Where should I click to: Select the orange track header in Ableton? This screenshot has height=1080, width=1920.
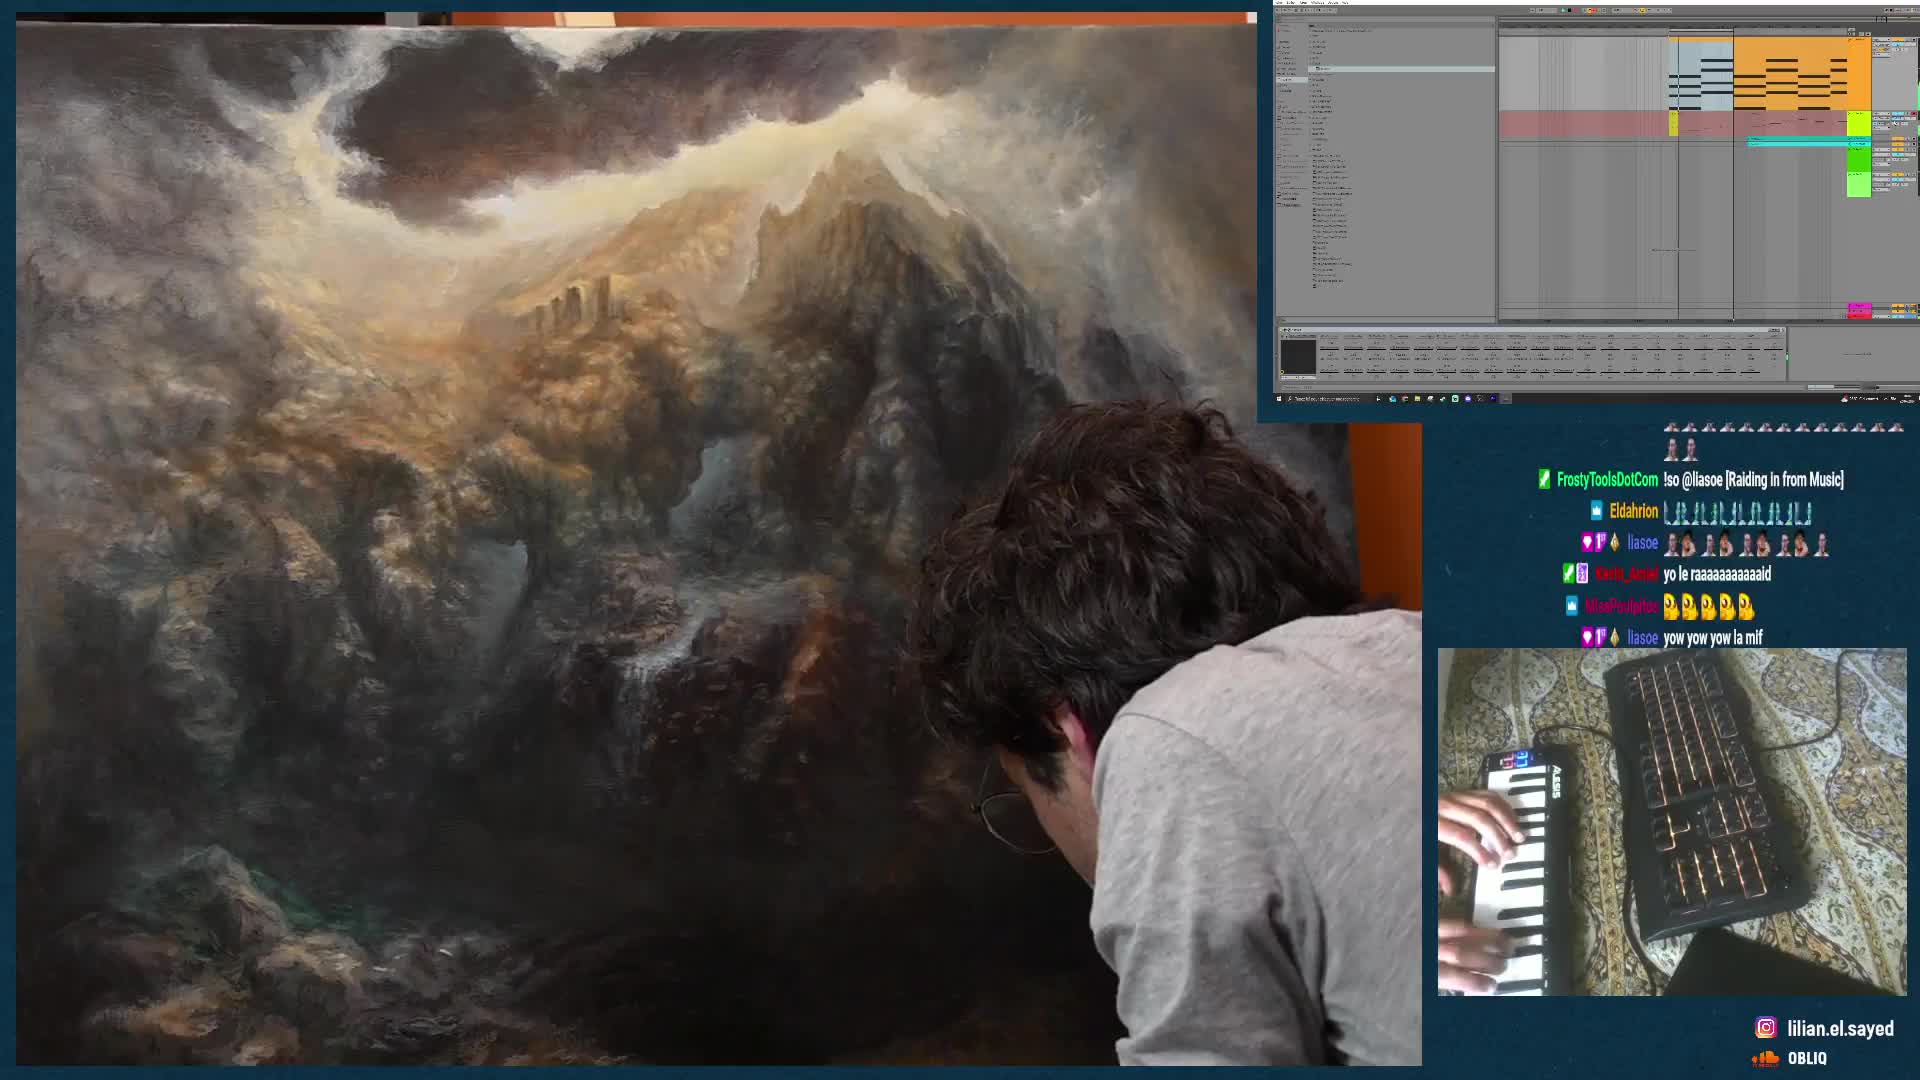1859,74
